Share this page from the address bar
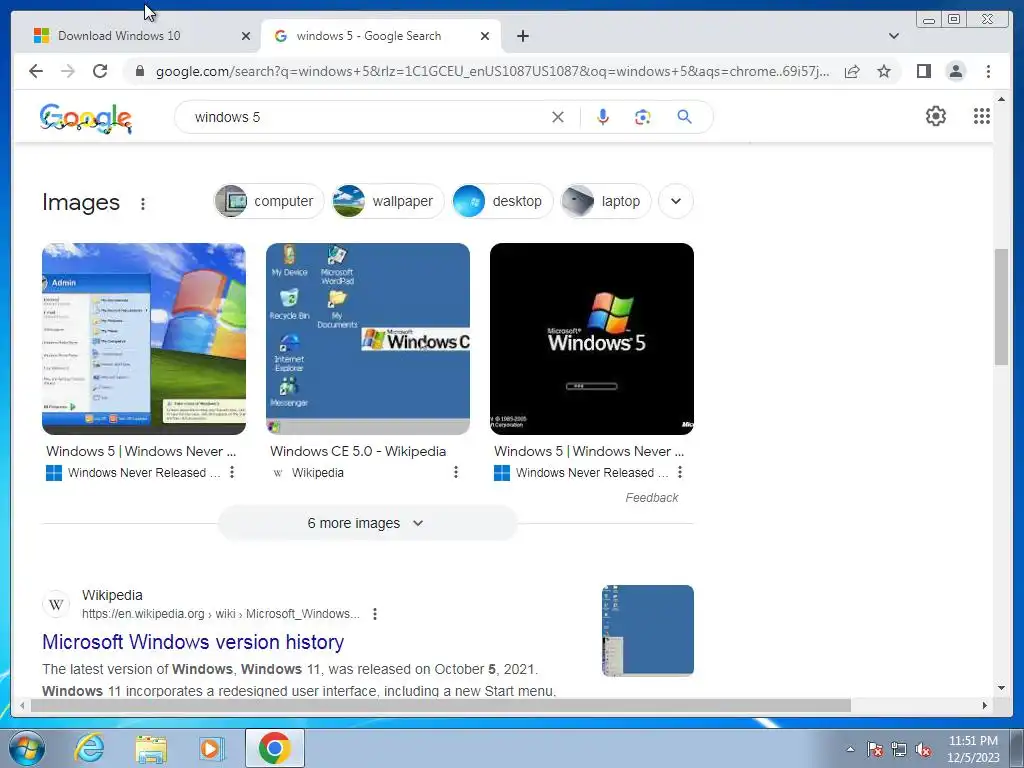This screenshot has width=1024, height=768. pos(852,71)
